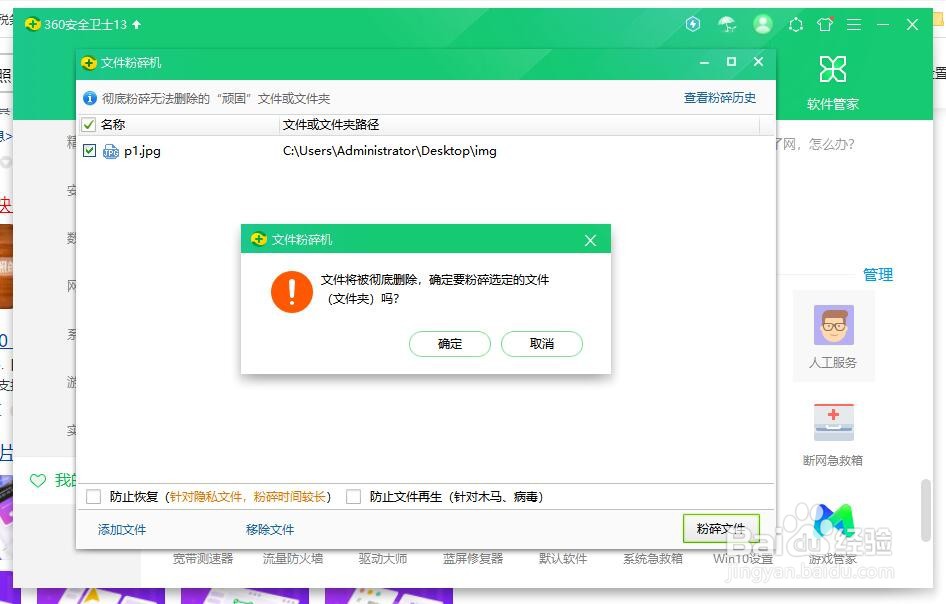Close the 文件粉碎机 confirmation dialog
This screenshot has width=946, height=604.
[591, 240]
